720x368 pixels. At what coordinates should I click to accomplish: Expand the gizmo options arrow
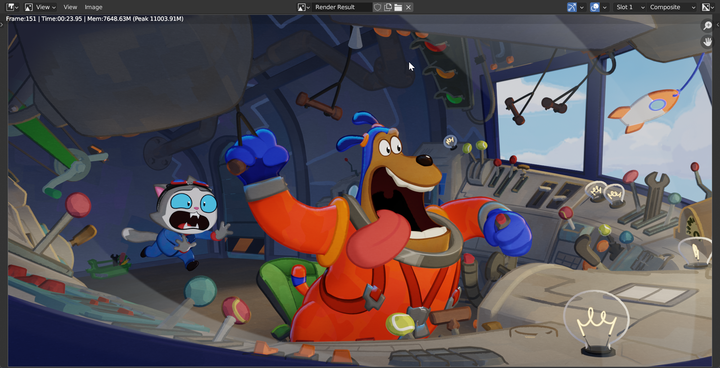point(582,7)
